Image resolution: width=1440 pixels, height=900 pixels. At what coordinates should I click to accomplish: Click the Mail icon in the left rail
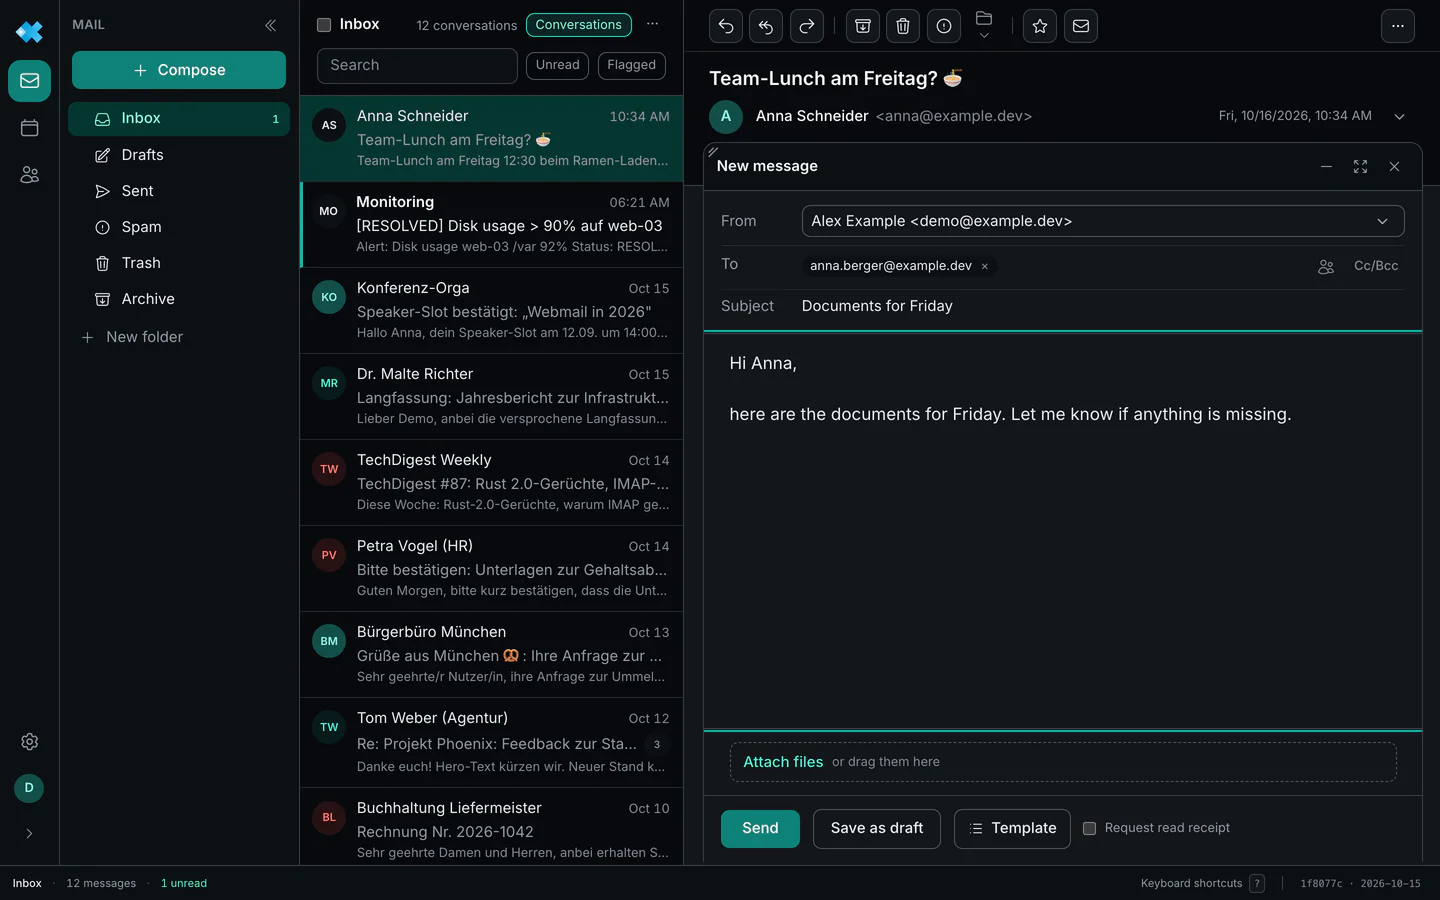pos(30,81)
